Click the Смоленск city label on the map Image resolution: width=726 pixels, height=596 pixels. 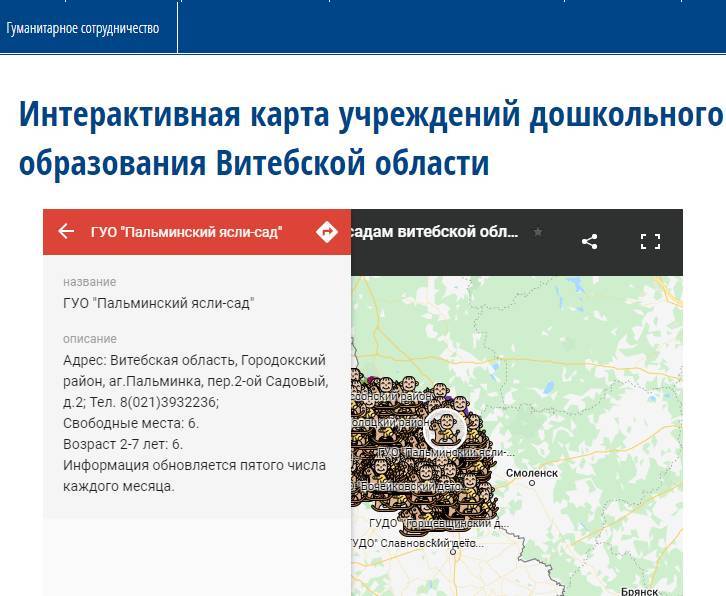tap(531, 472)
